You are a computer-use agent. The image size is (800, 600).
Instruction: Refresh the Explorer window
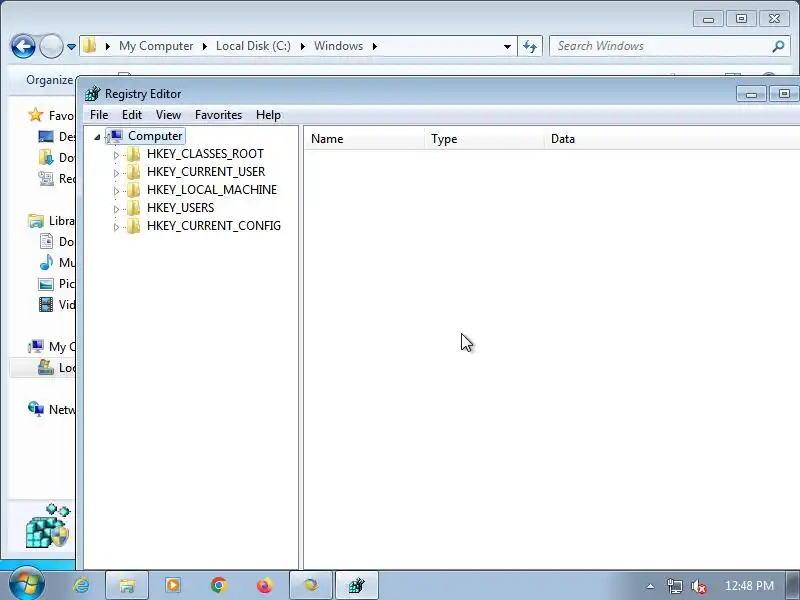(530, 46)
